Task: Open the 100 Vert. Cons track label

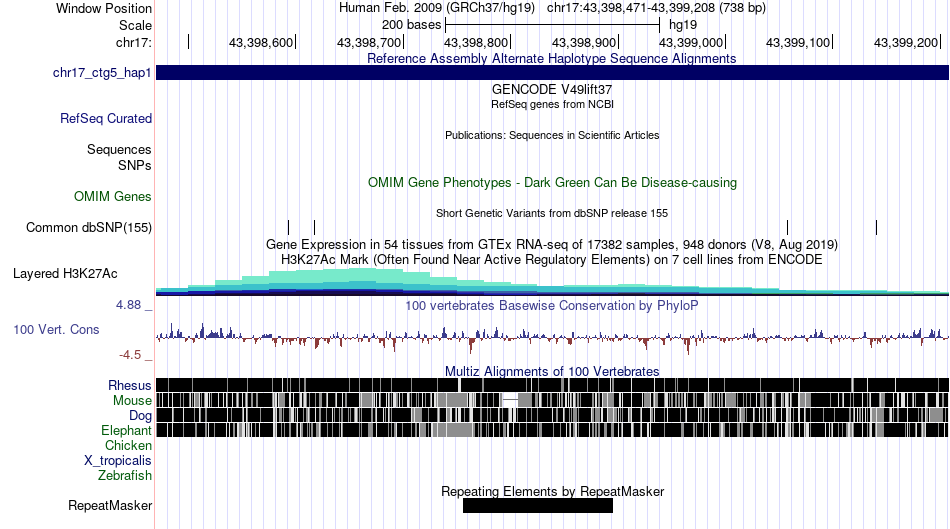Action: tap(56, 329)
